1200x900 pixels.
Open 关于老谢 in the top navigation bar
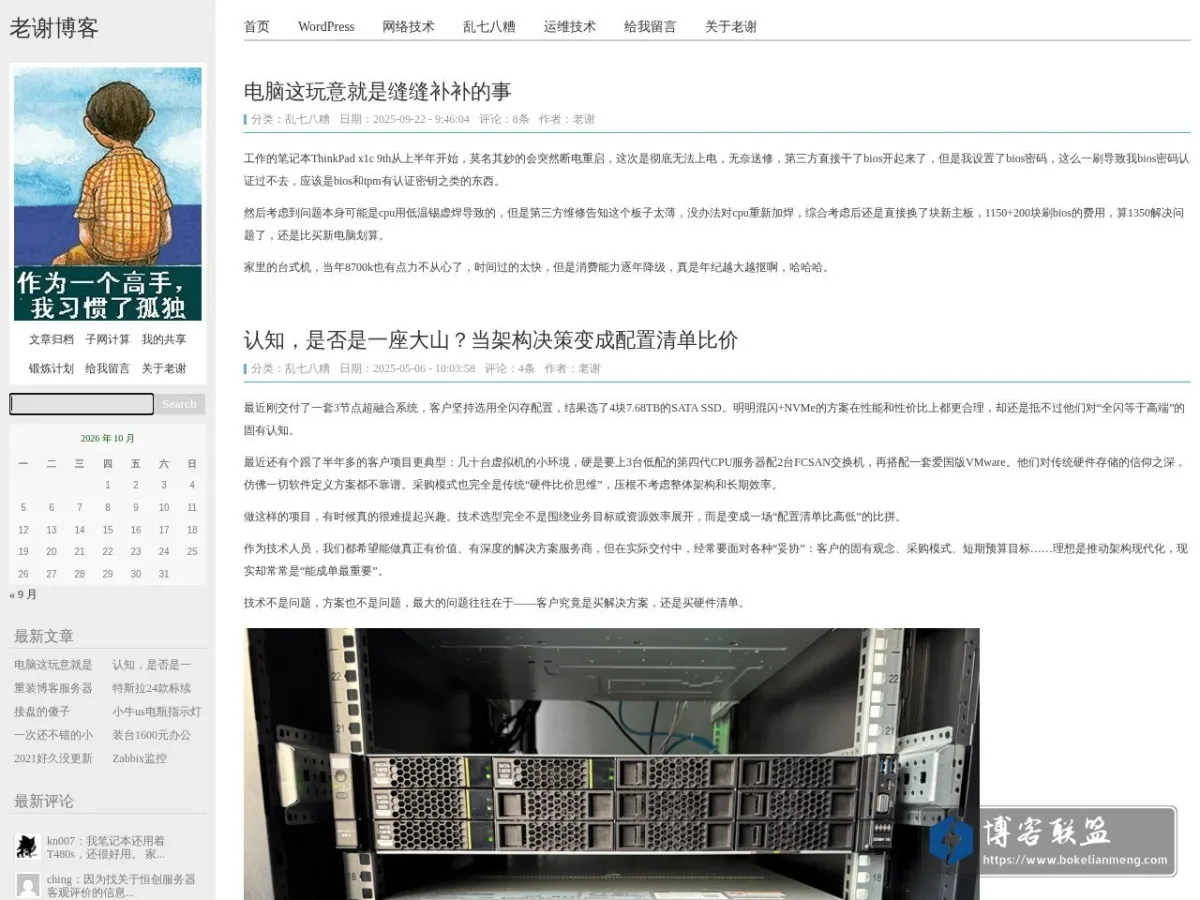(x=731, y=27)
